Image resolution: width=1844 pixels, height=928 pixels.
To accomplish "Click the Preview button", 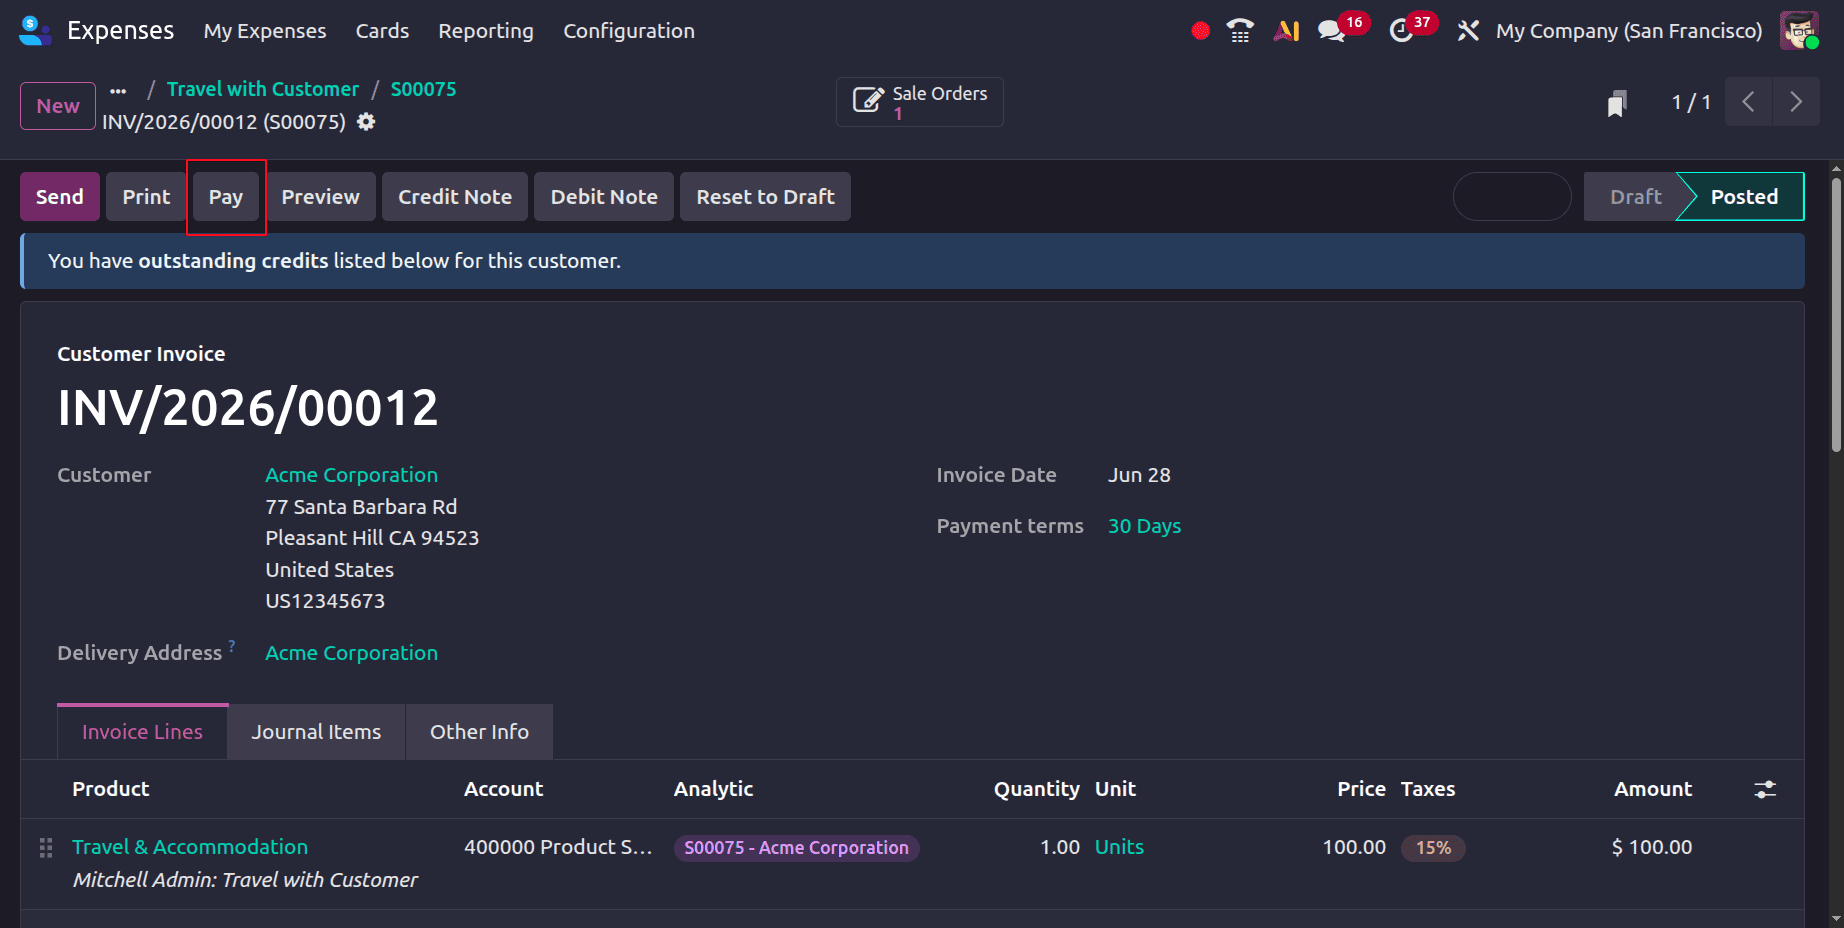I will [x=320, y=197].
